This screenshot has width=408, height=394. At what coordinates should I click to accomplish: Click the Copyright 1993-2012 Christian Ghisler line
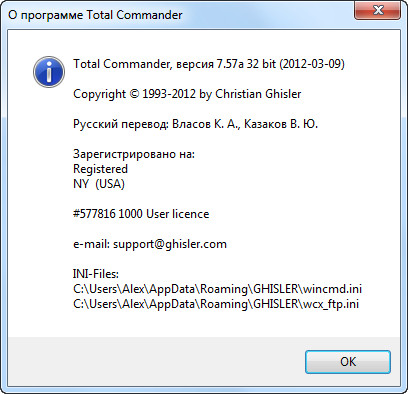187,94
